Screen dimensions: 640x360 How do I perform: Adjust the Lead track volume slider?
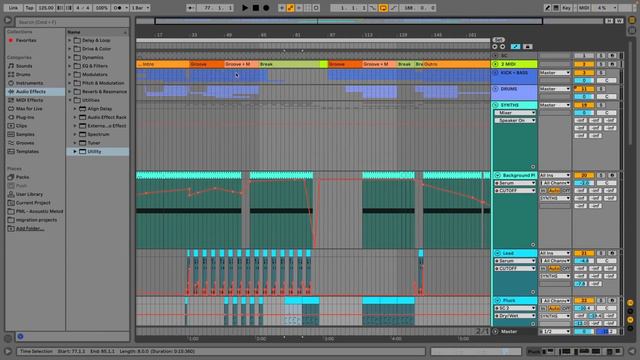584,261
